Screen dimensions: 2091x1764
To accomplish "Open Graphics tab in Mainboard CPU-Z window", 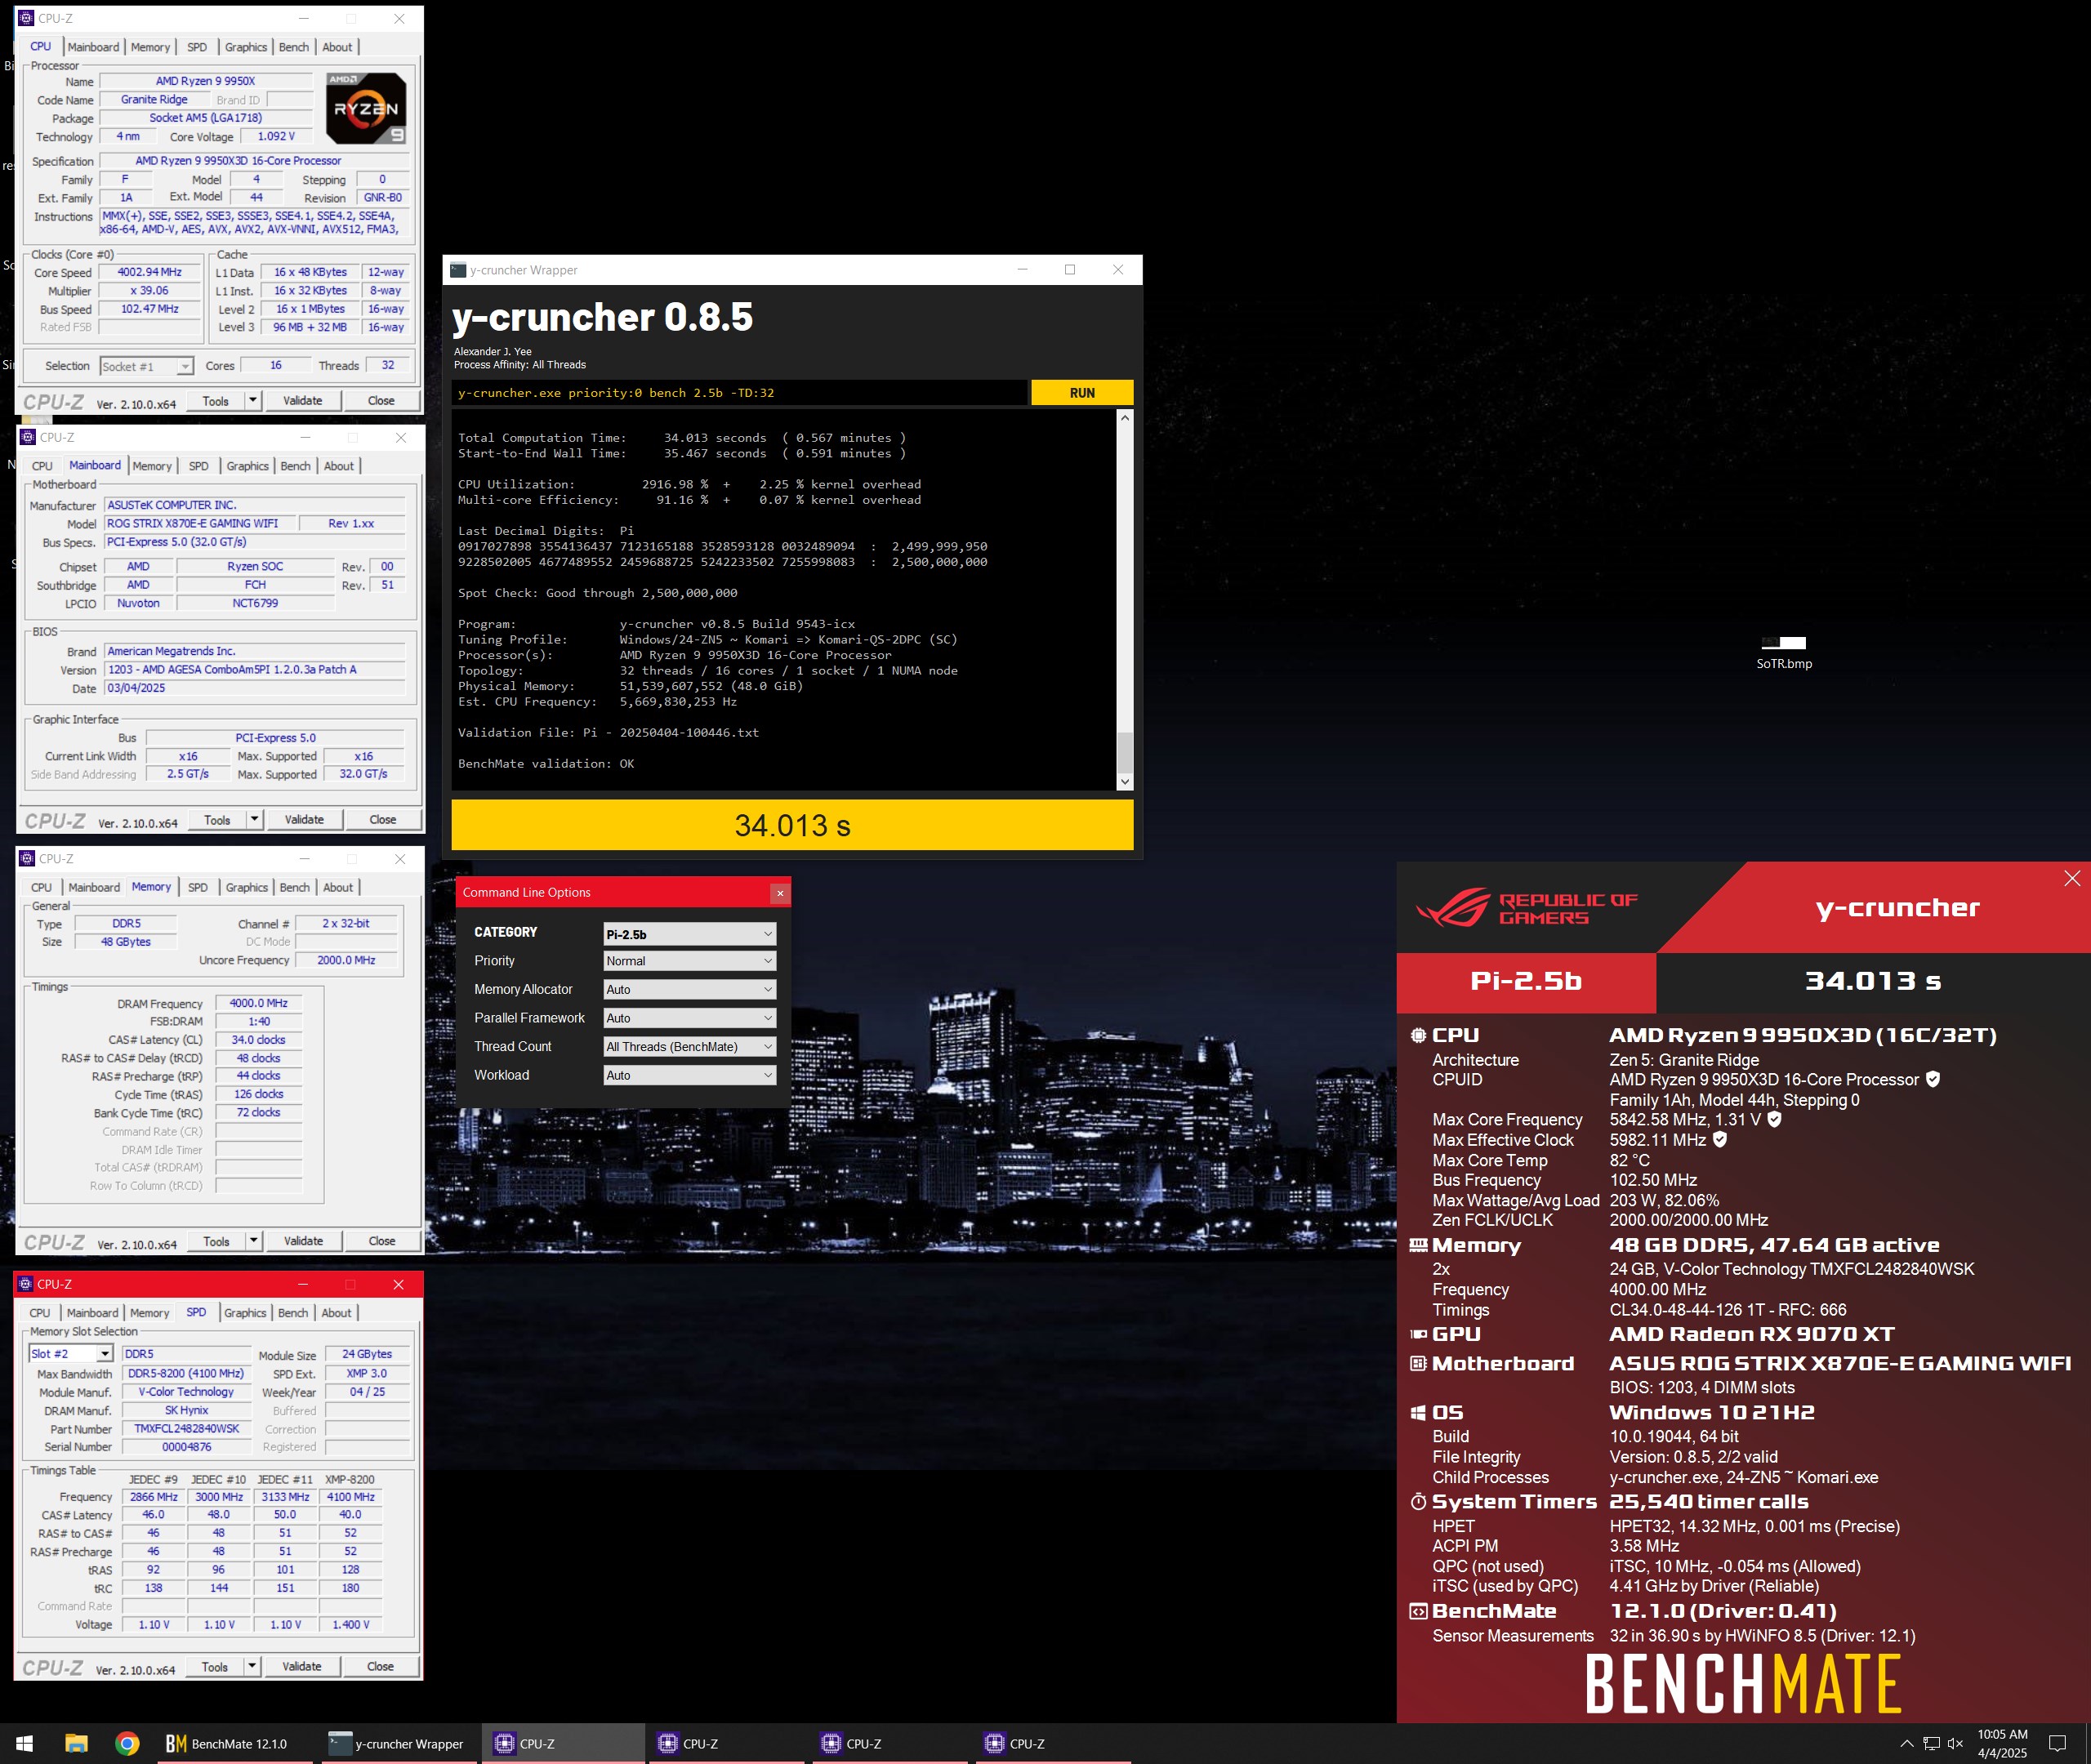I will pos(247,466).
